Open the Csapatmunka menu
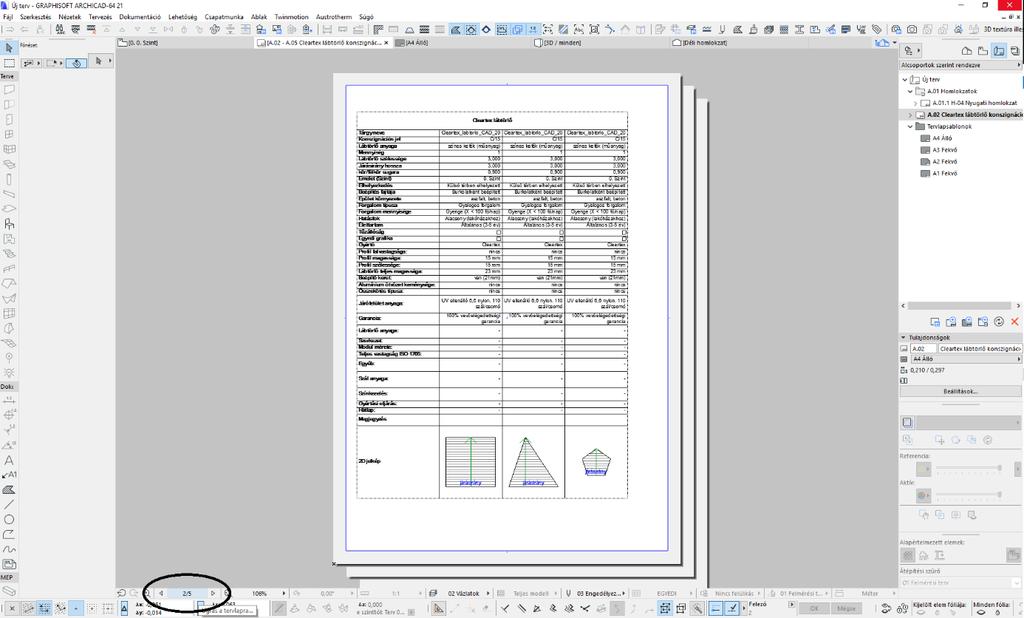Viewport: 1024px width, 618px height. tap(224, 17)
